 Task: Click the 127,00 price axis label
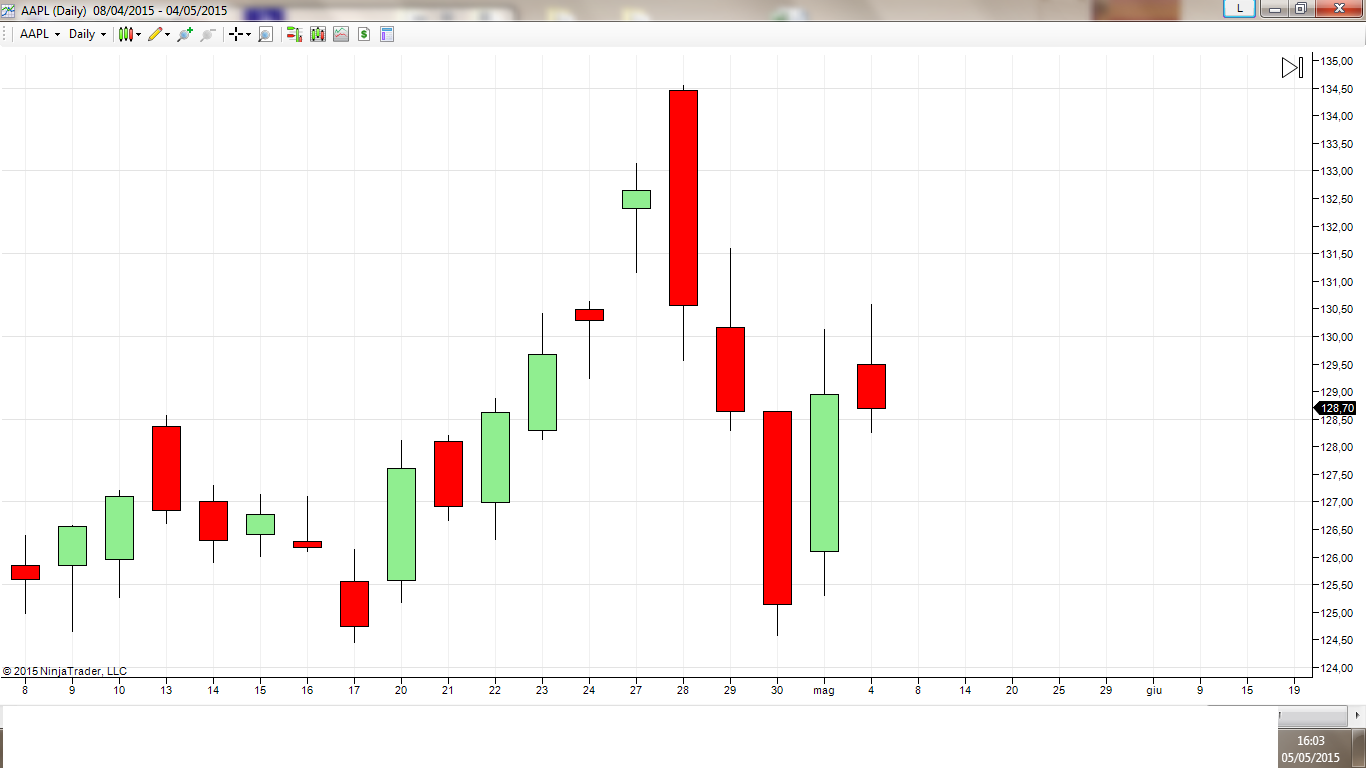pos(1338,502)
